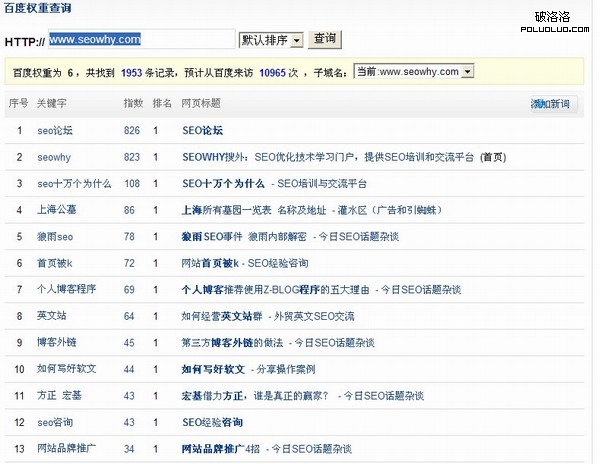Open the 默认排序 sort dropdown

[269, 40]
